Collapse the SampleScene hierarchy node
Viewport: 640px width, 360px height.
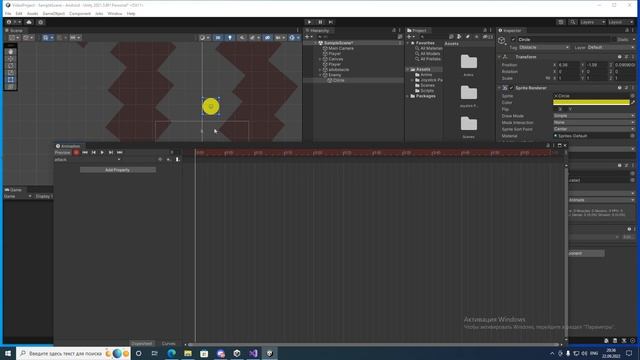point(316,43)
